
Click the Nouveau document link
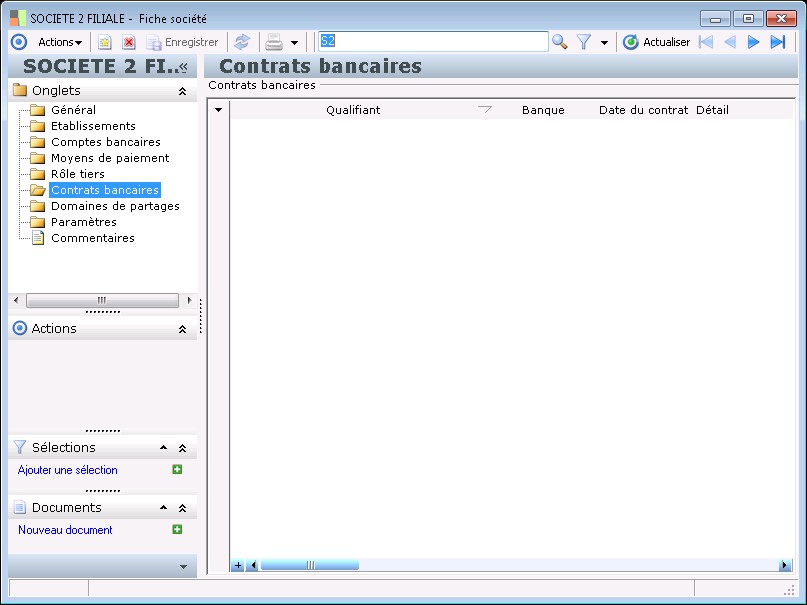coord(65,530)
